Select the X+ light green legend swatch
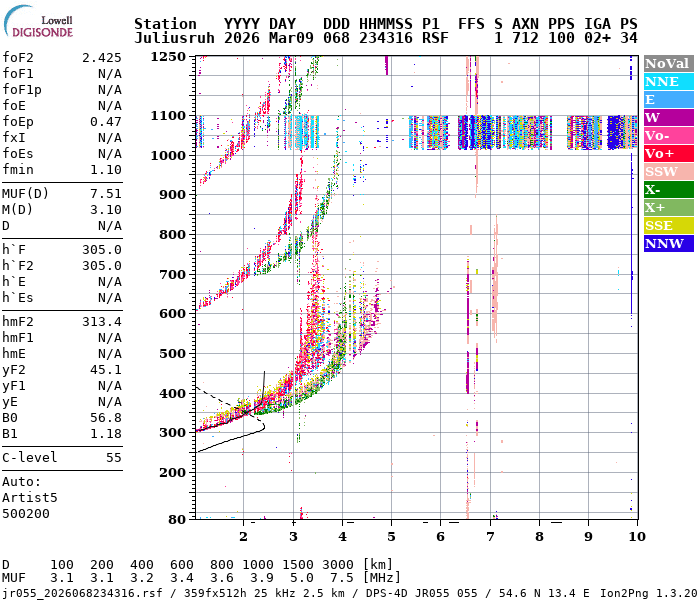700x600 pixels. tap(667, 207)
